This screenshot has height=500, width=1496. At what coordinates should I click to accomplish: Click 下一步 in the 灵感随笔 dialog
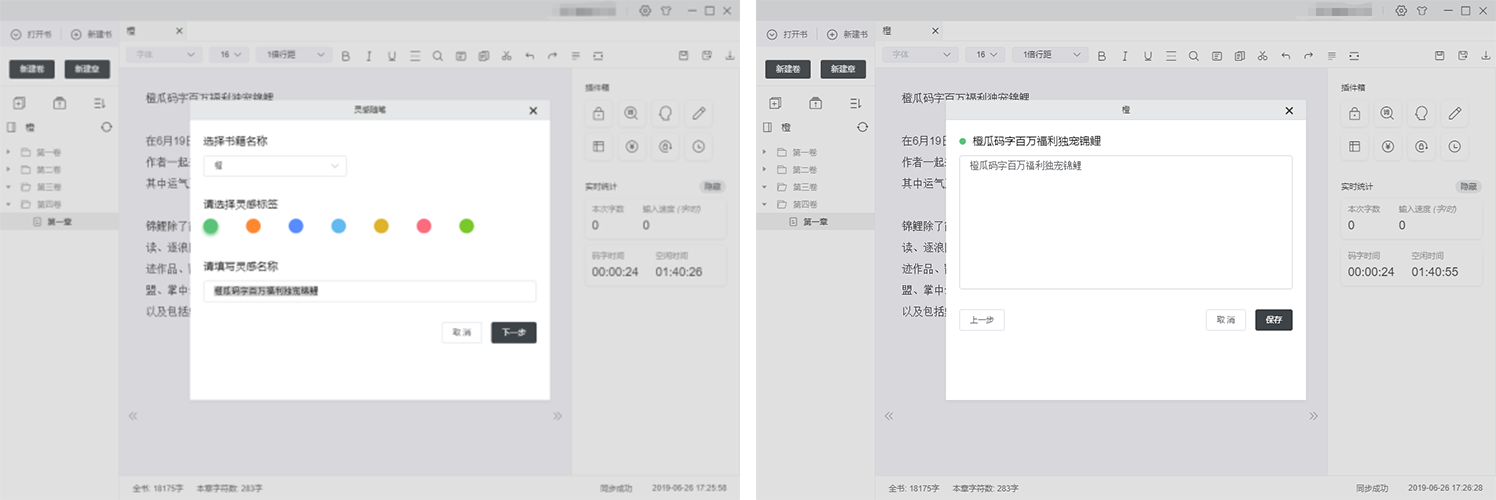(x=514, y=332)
